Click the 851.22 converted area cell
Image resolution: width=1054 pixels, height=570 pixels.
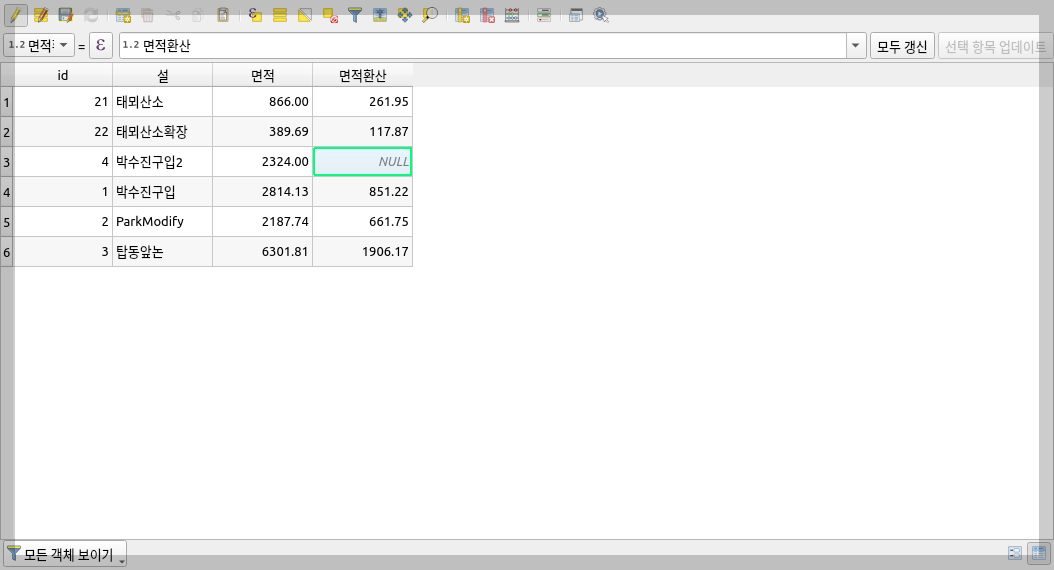pos(362,192)
